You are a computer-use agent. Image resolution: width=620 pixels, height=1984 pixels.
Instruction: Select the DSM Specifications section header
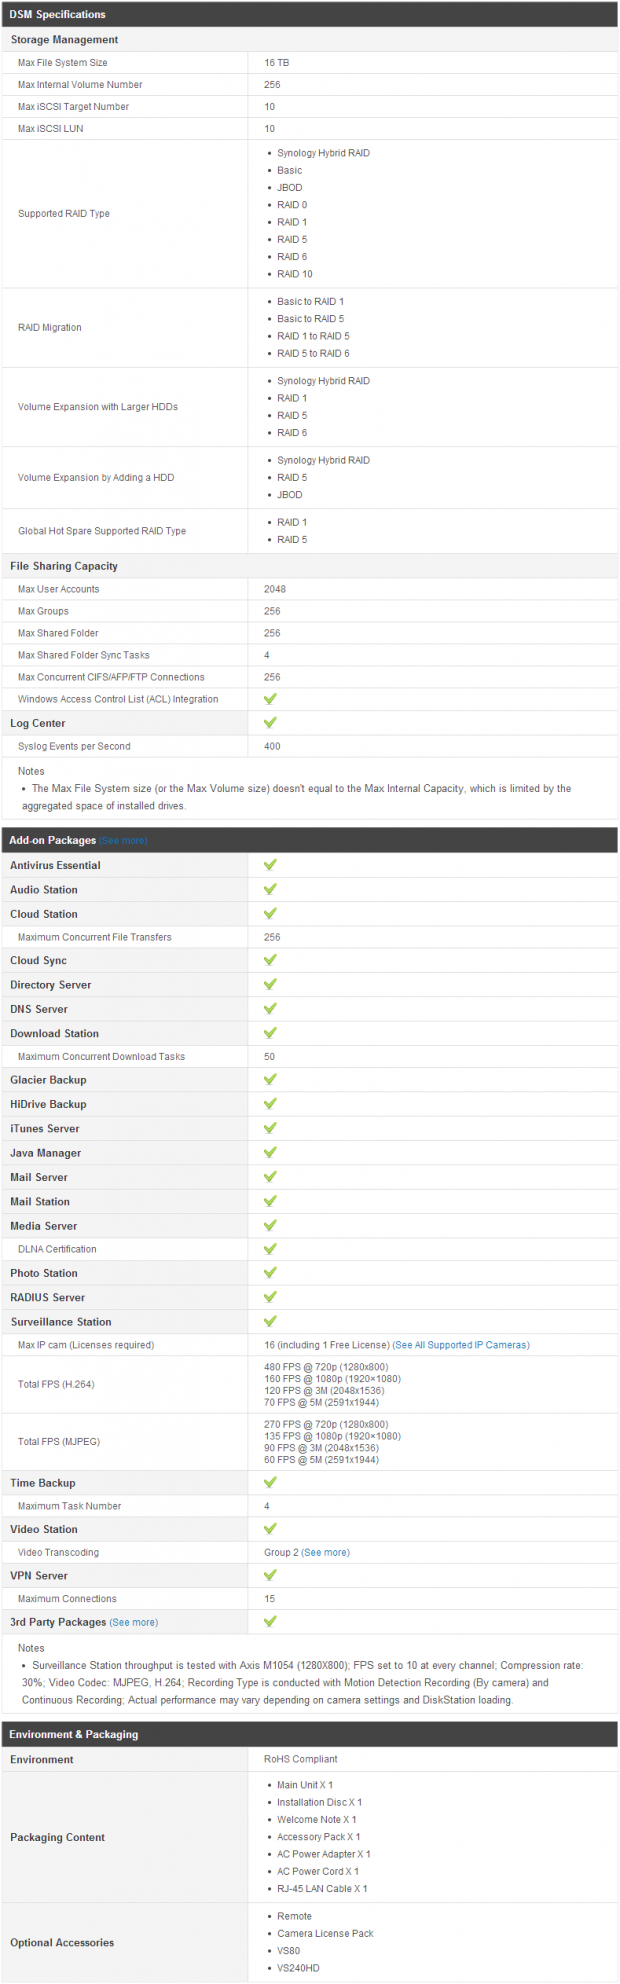310,14
